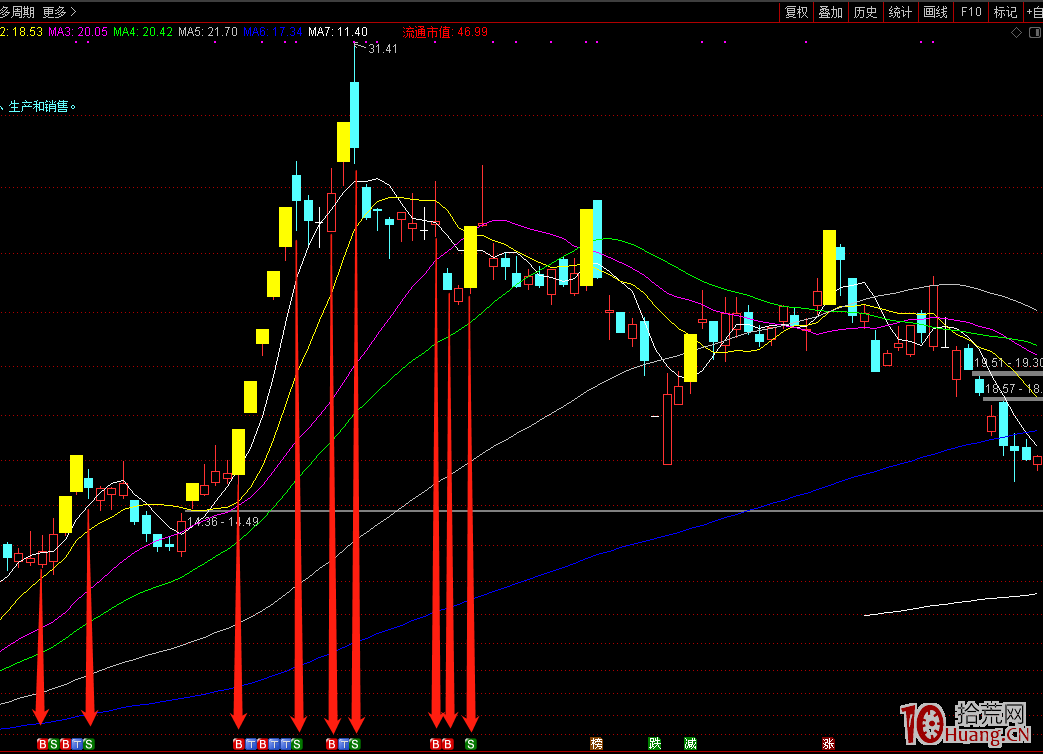This screenshot has height=754, width=1043.
Task: Click the green 减 event marker
Action: tap(690, 744)
